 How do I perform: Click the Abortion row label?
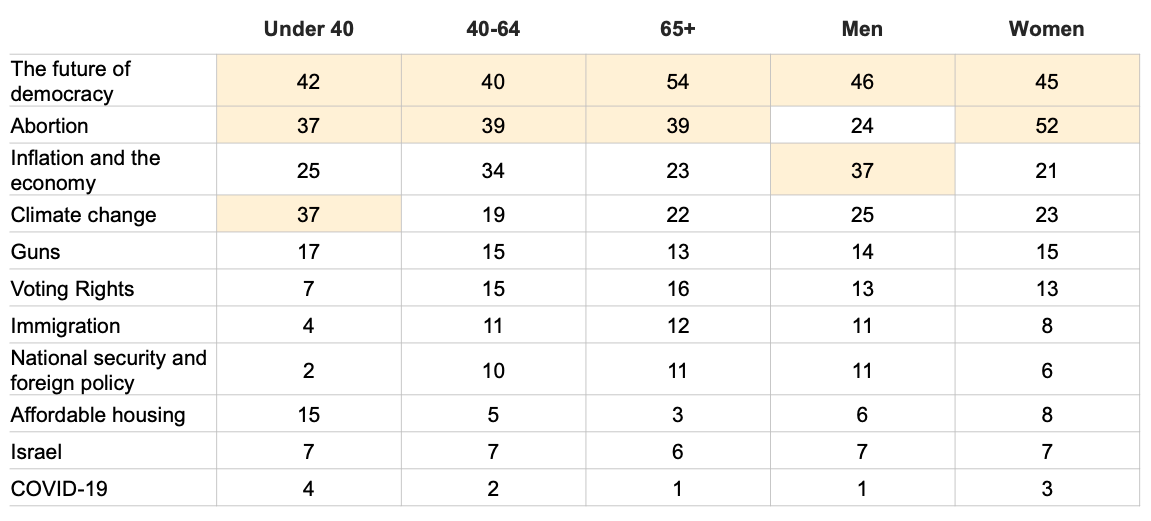click(49, 126)
